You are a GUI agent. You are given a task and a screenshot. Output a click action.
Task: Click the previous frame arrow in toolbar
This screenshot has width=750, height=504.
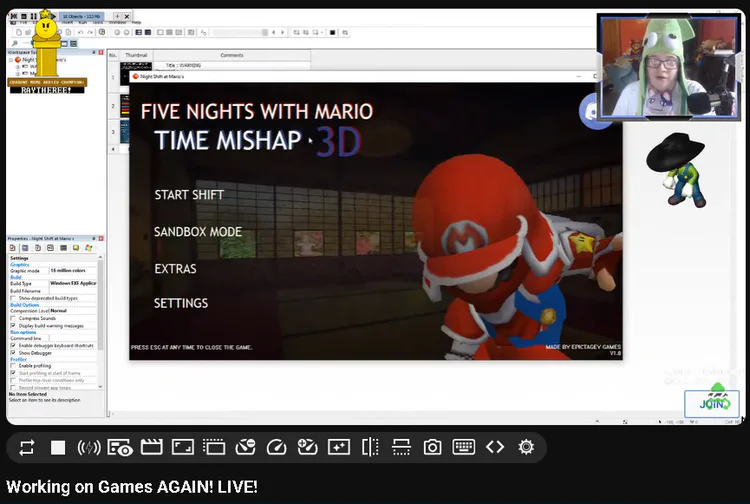274,33
